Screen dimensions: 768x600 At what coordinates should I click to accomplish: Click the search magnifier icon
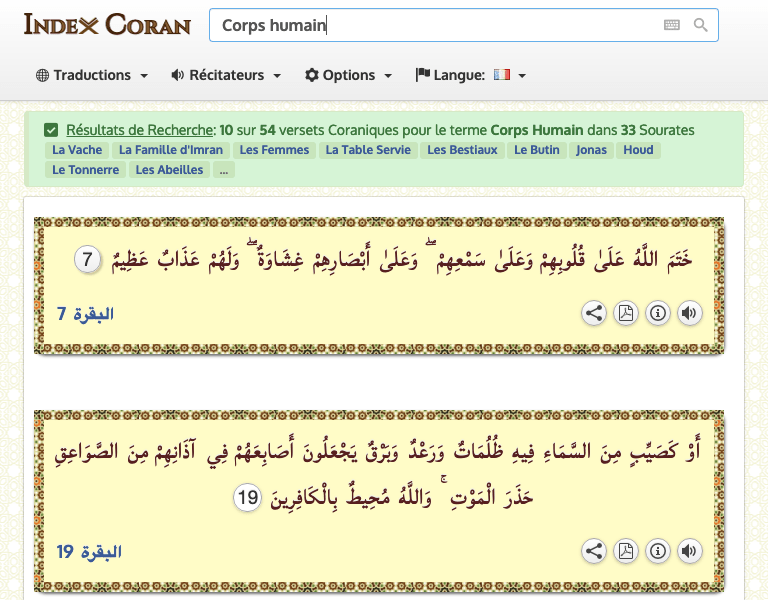click(700, 25)
